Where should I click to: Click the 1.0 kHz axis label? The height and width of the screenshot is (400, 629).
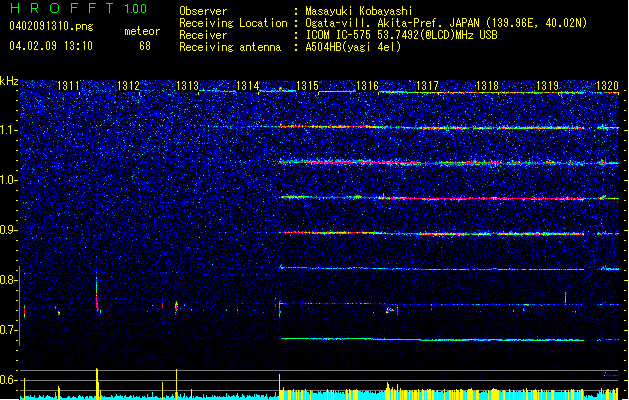coord(7,180)
